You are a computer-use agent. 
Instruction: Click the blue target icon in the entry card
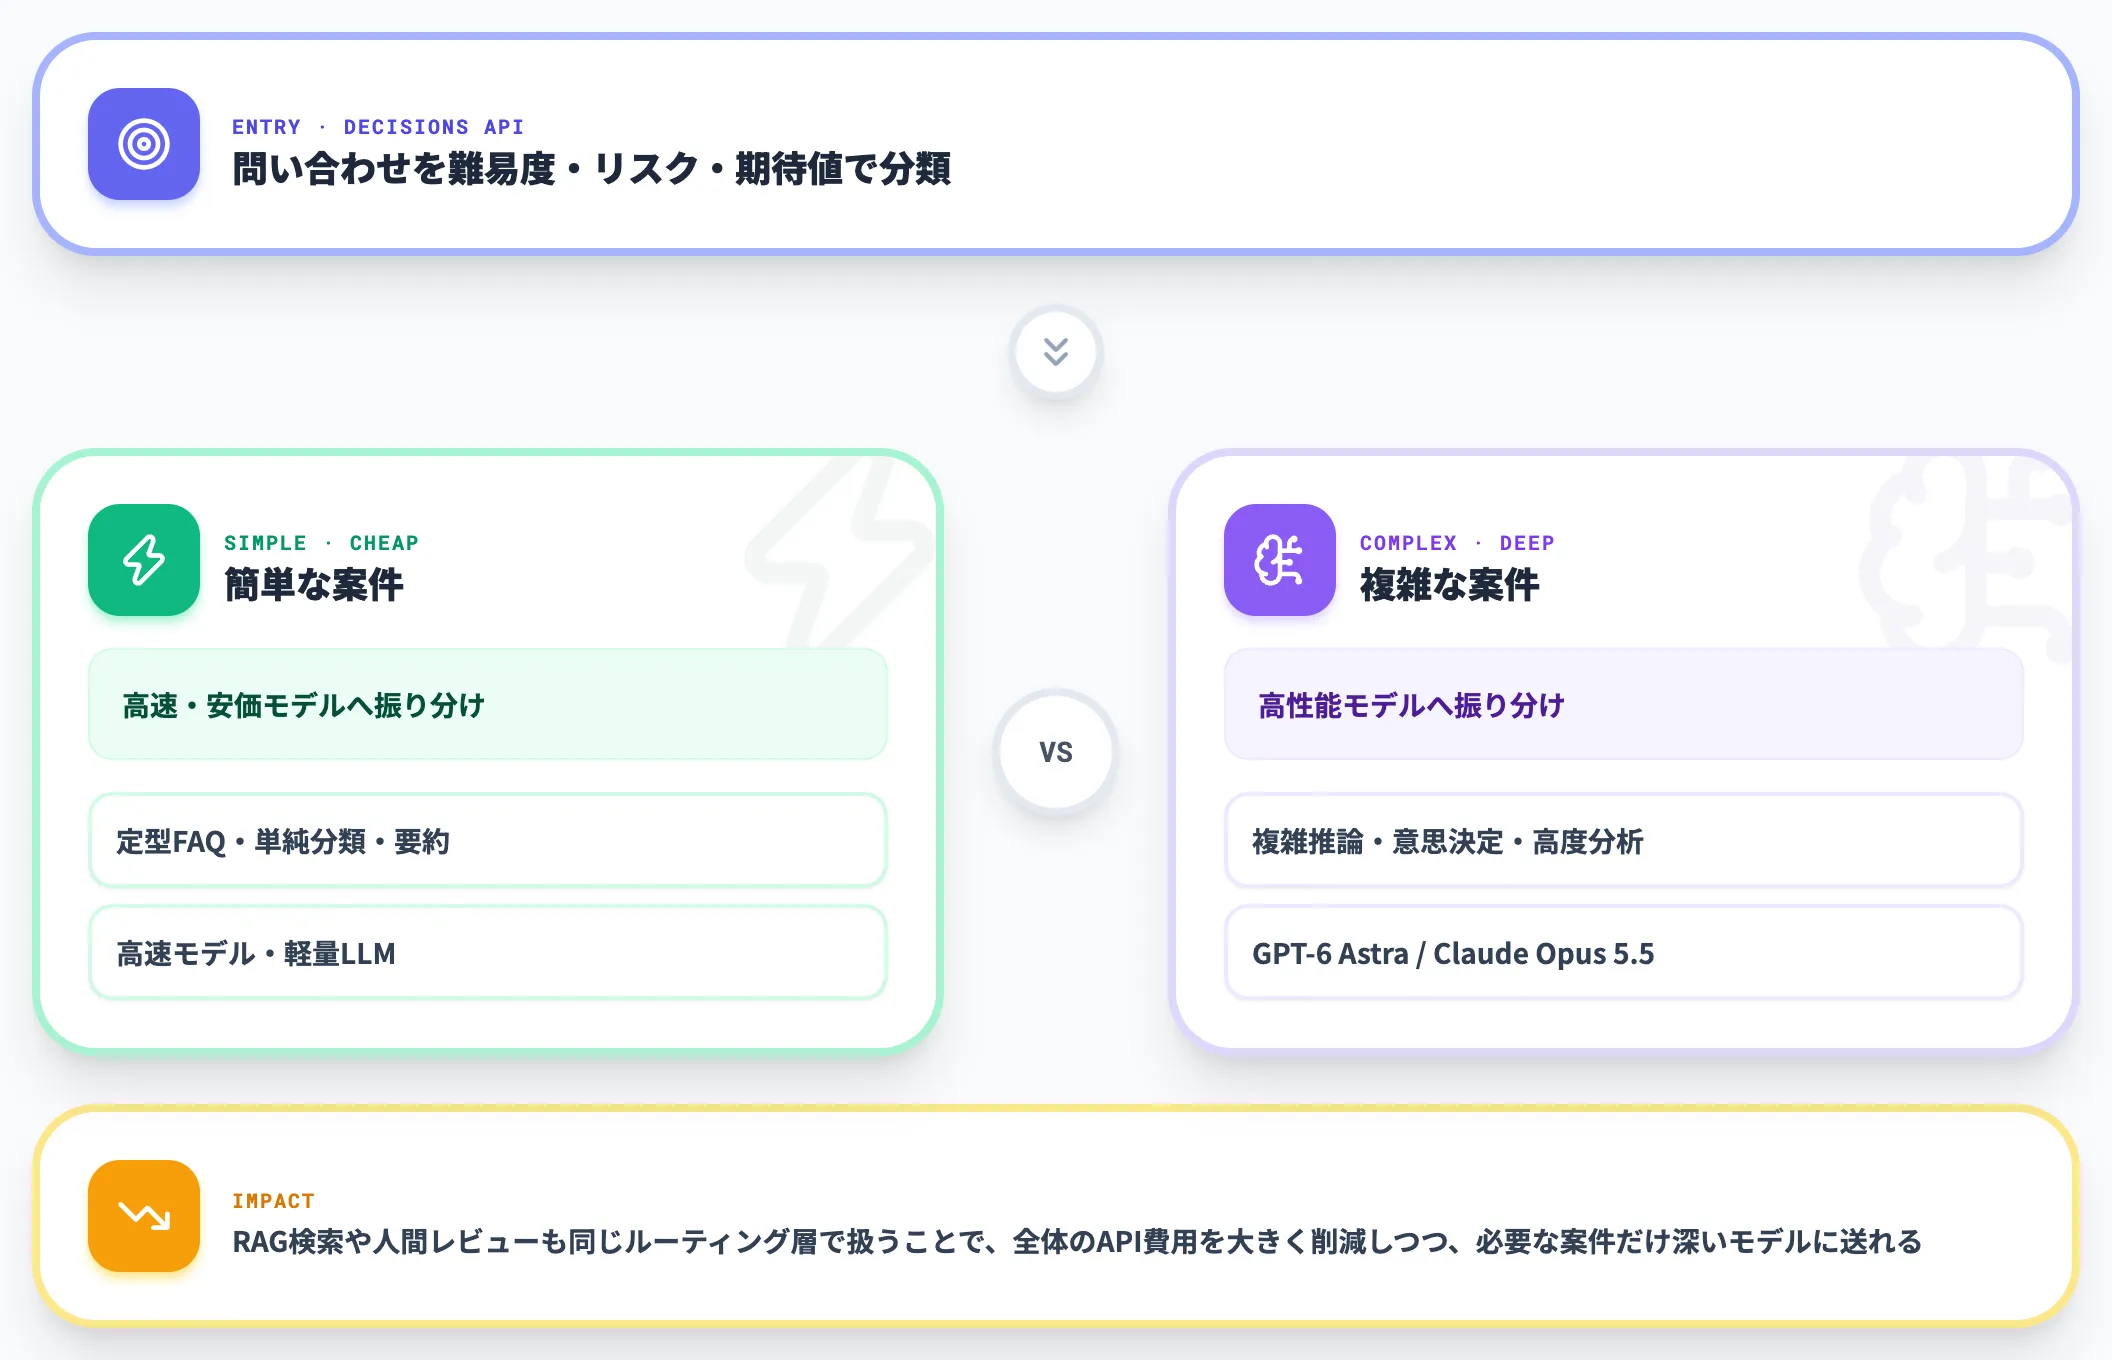(x=144, y=144)
